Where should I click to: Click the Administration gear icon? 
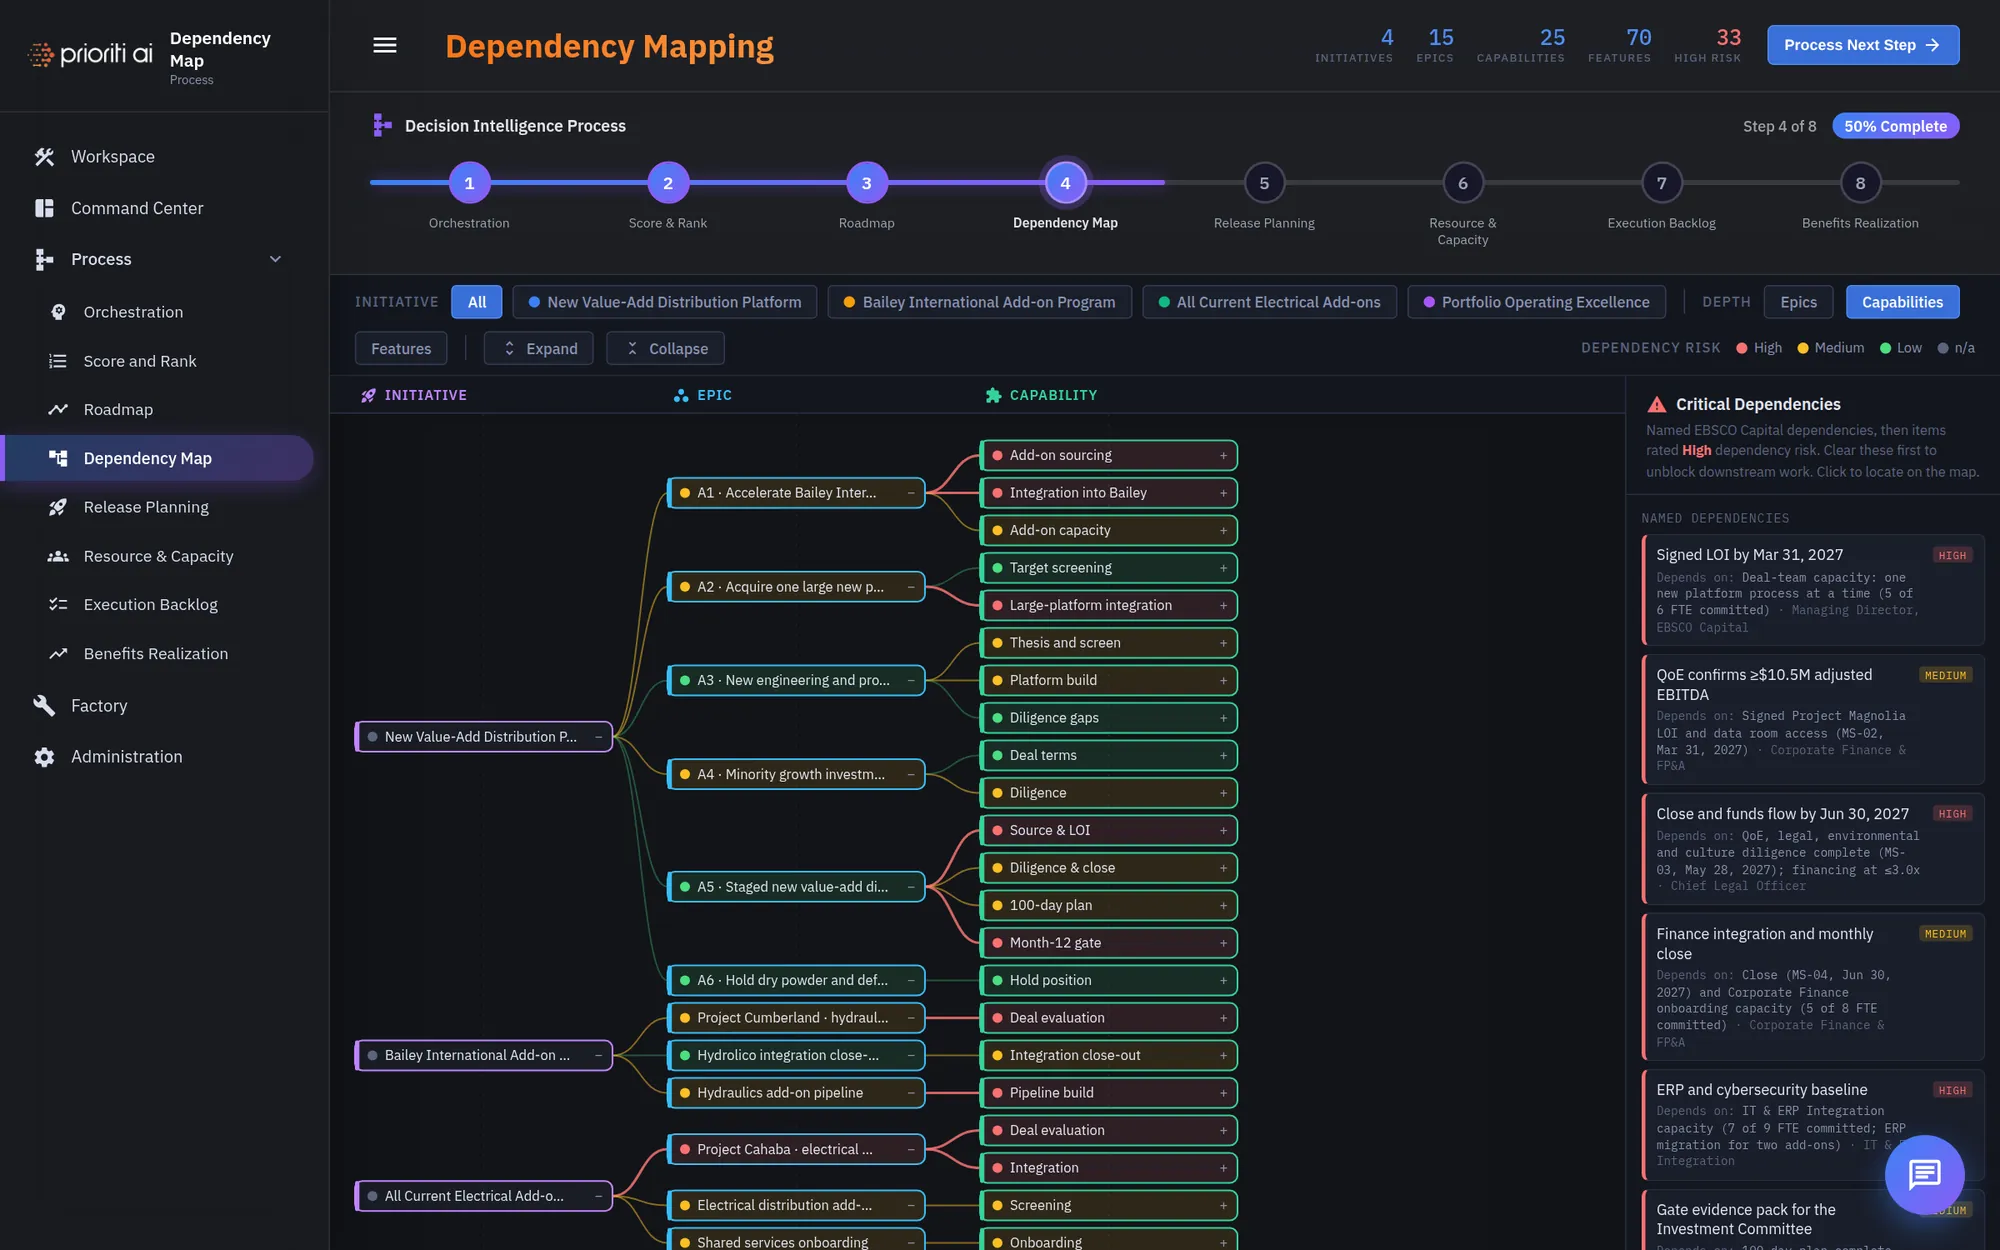[x=44, y=757]
